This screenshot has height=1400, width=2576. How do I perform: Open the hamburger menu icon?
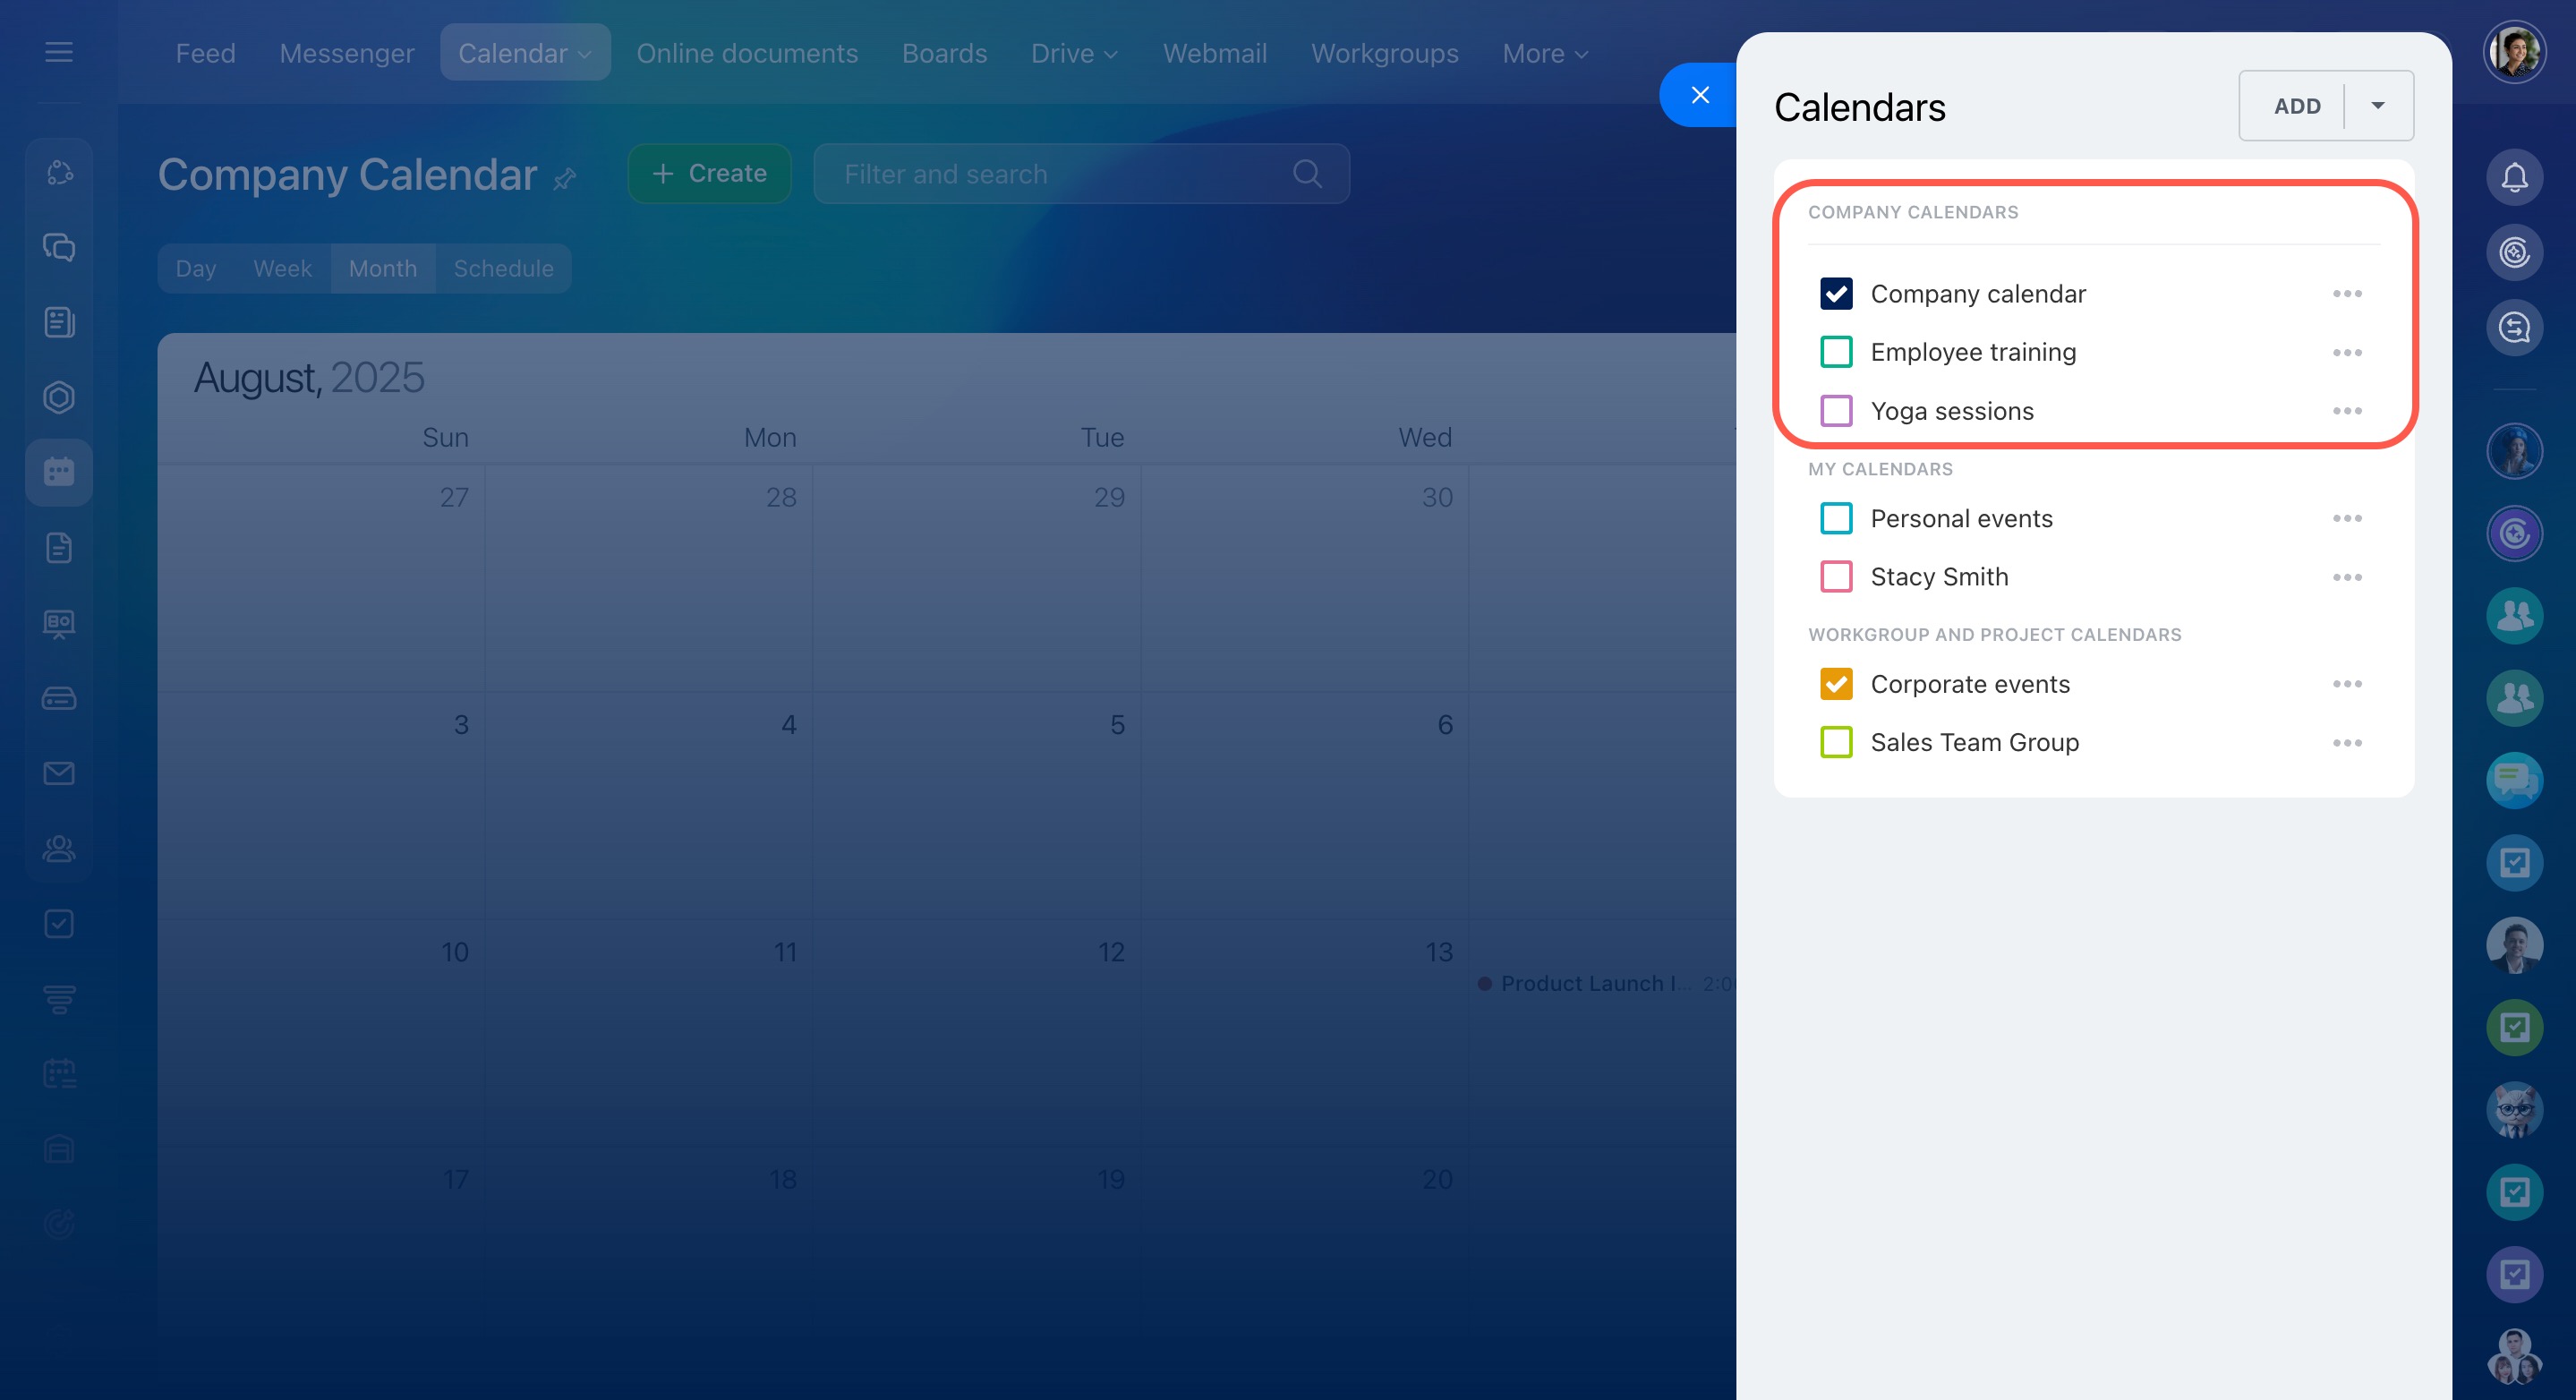(59, 52)
